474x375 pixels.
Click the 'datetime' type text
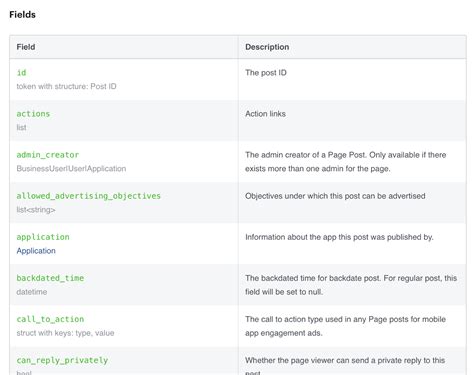pos(32,292)
